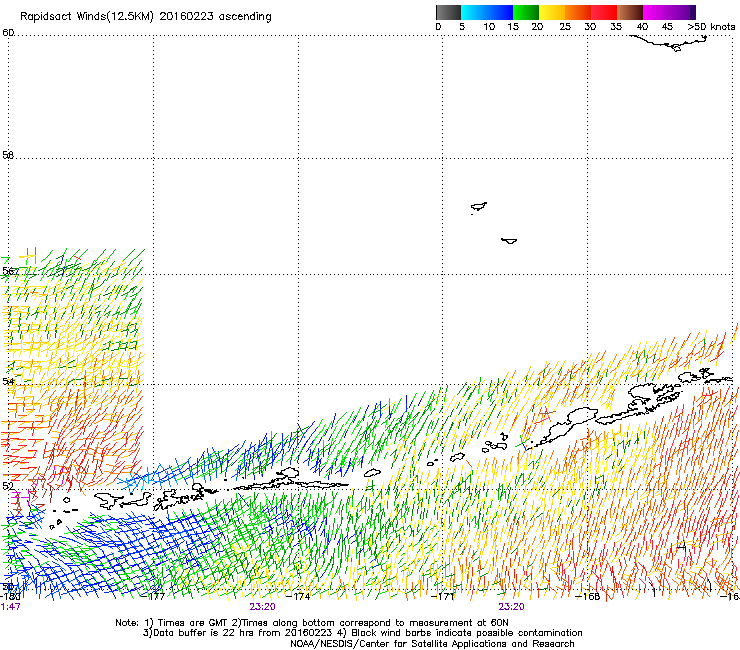The width and height of the screenshot is (740, 650).
Task: Click the green 15-20 knots color segment
Action: pyautogui.click(x=526, y=12)
